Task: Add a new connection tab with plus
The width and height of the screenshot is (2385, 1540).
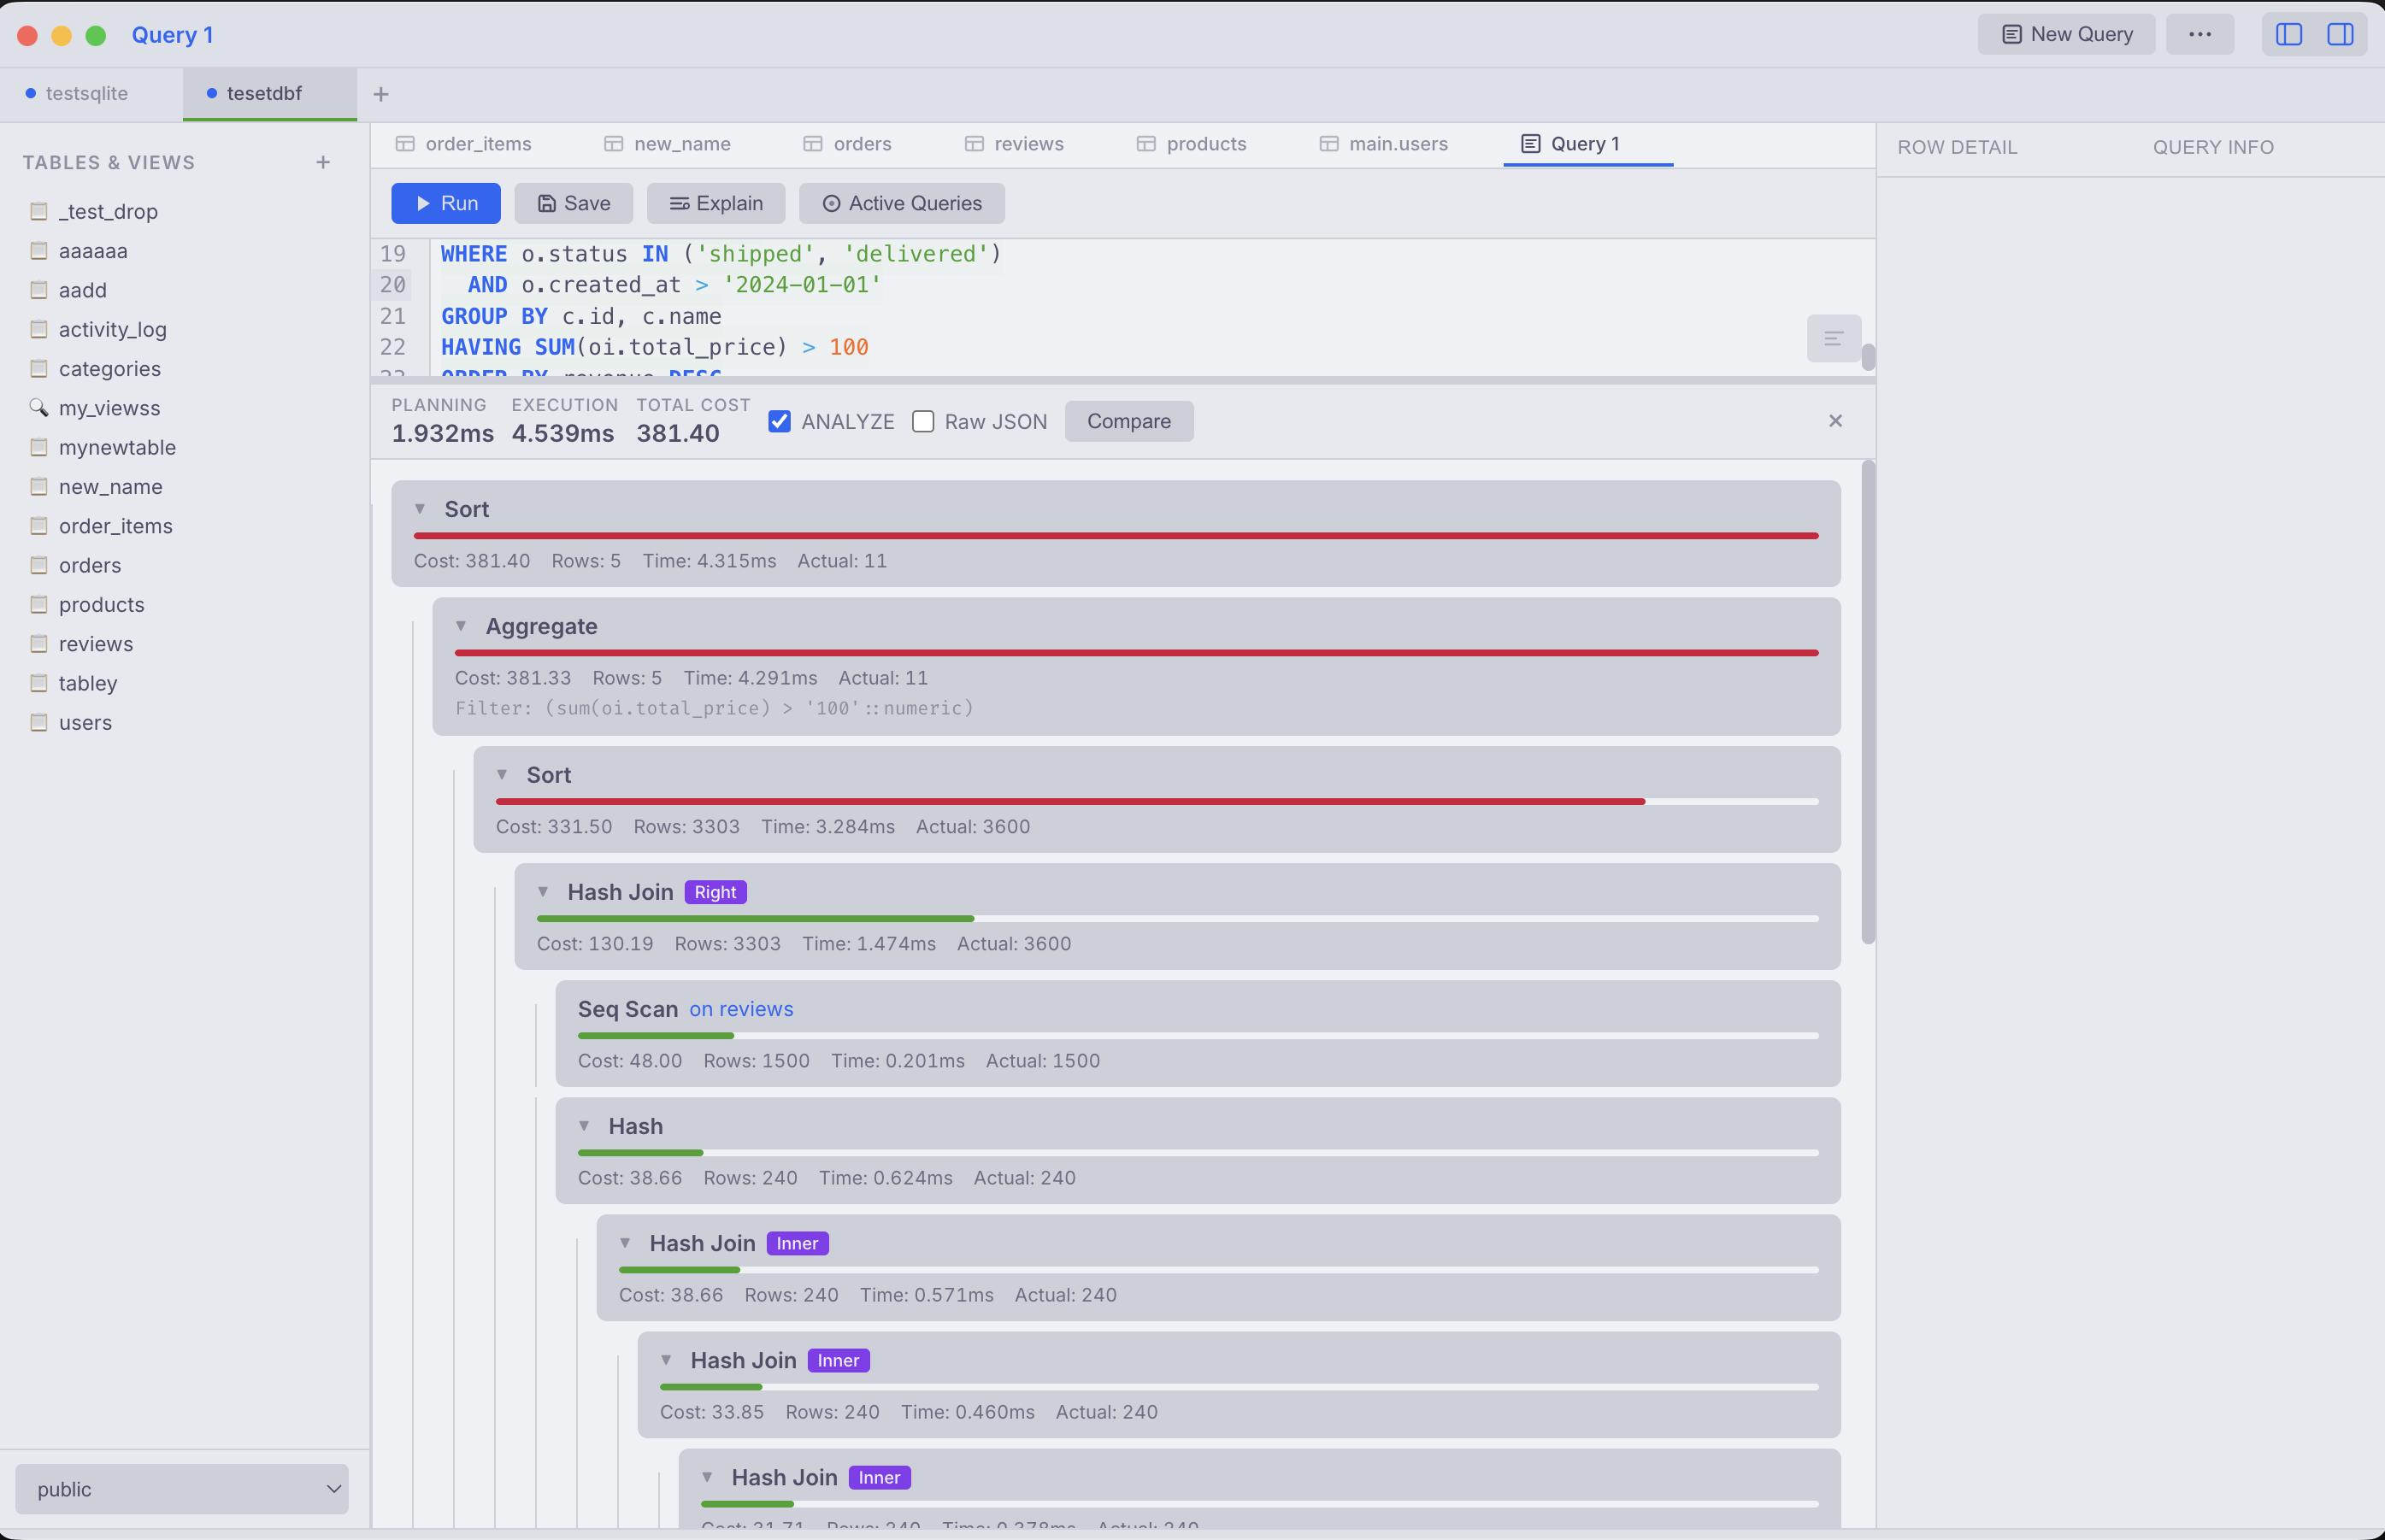Action: pyautogui.click(x=380, y=94)
